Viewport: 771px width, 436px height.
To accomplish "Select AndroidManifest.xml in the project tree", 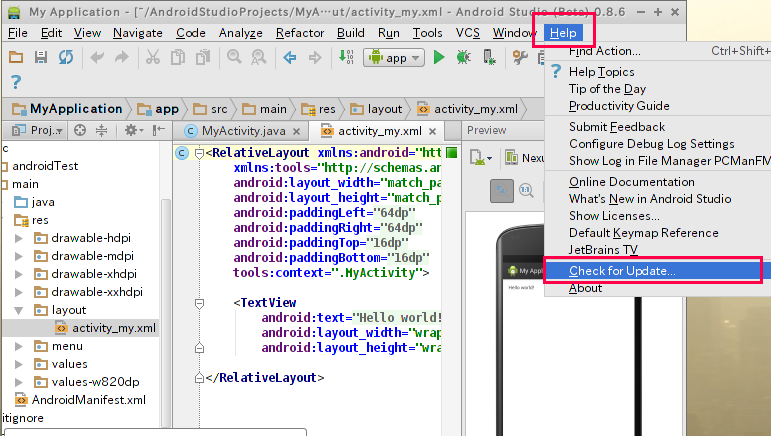I will coord(81,400).
